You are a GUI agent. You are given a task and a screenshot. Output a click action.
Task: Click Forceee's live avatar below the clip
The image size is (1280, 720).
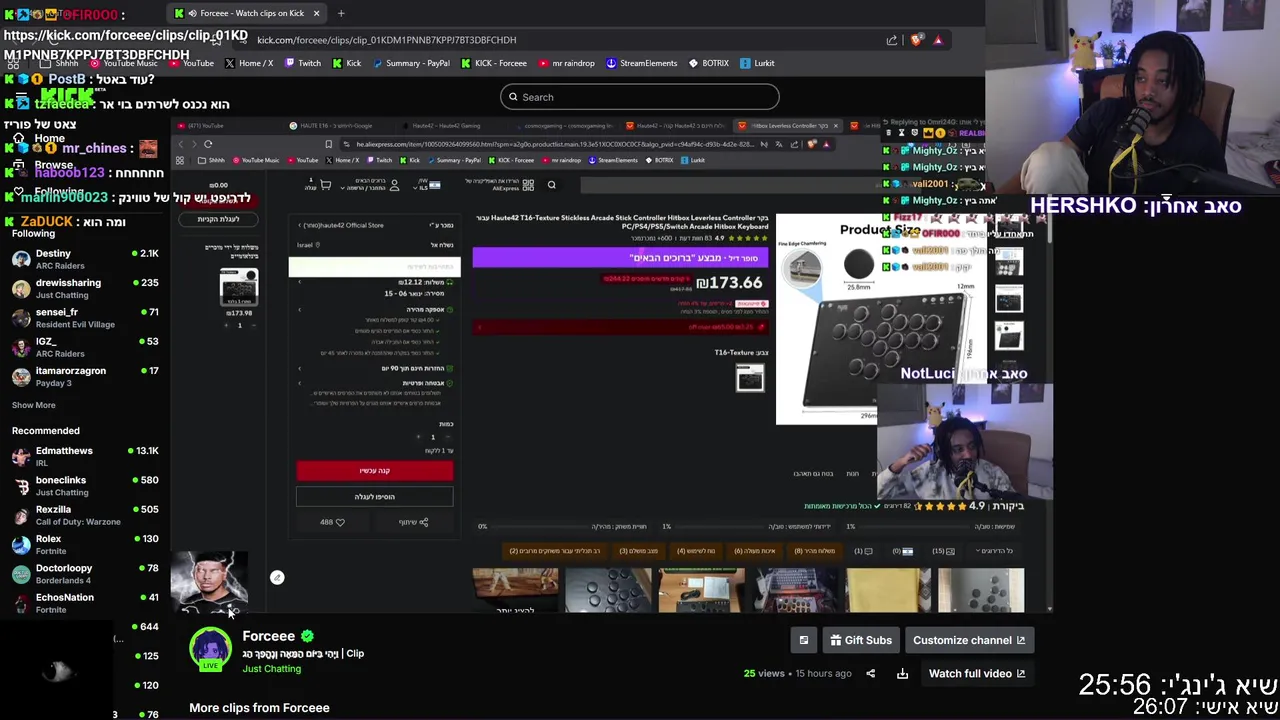(x=210, y=650)
